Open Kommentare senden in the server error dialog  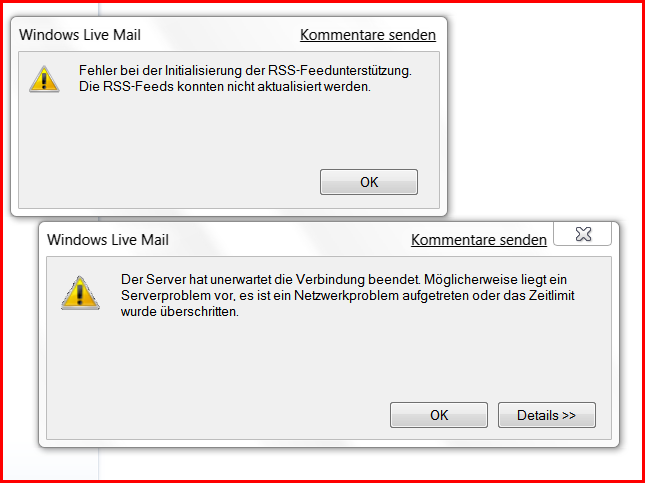[479, 240]
